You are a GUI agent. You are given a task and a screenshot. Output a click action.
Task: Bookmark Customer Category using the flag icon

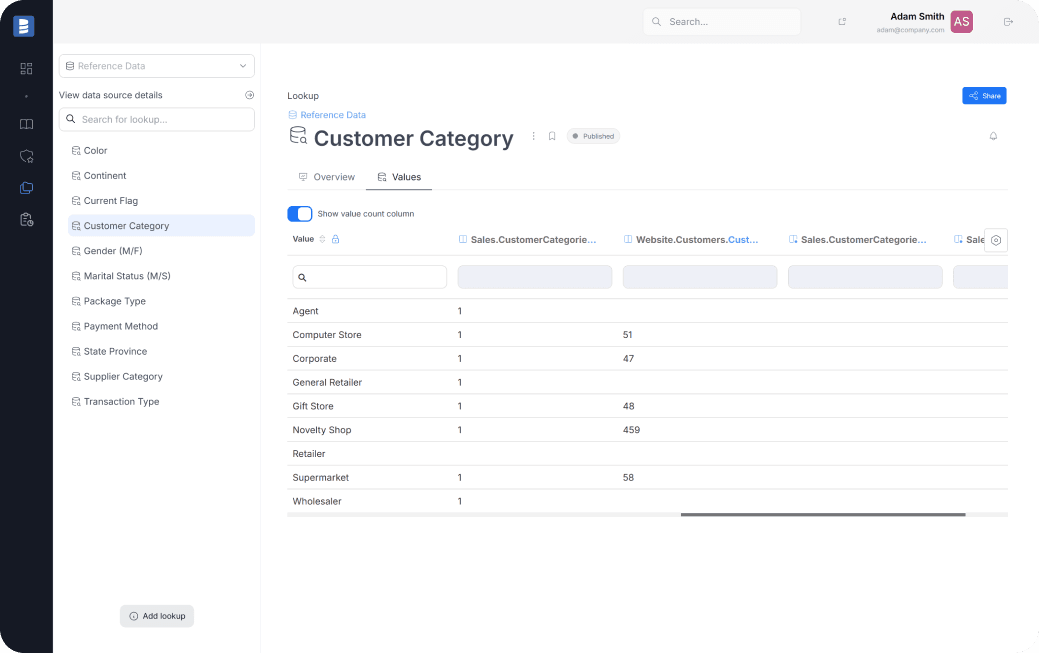(552, 135)
